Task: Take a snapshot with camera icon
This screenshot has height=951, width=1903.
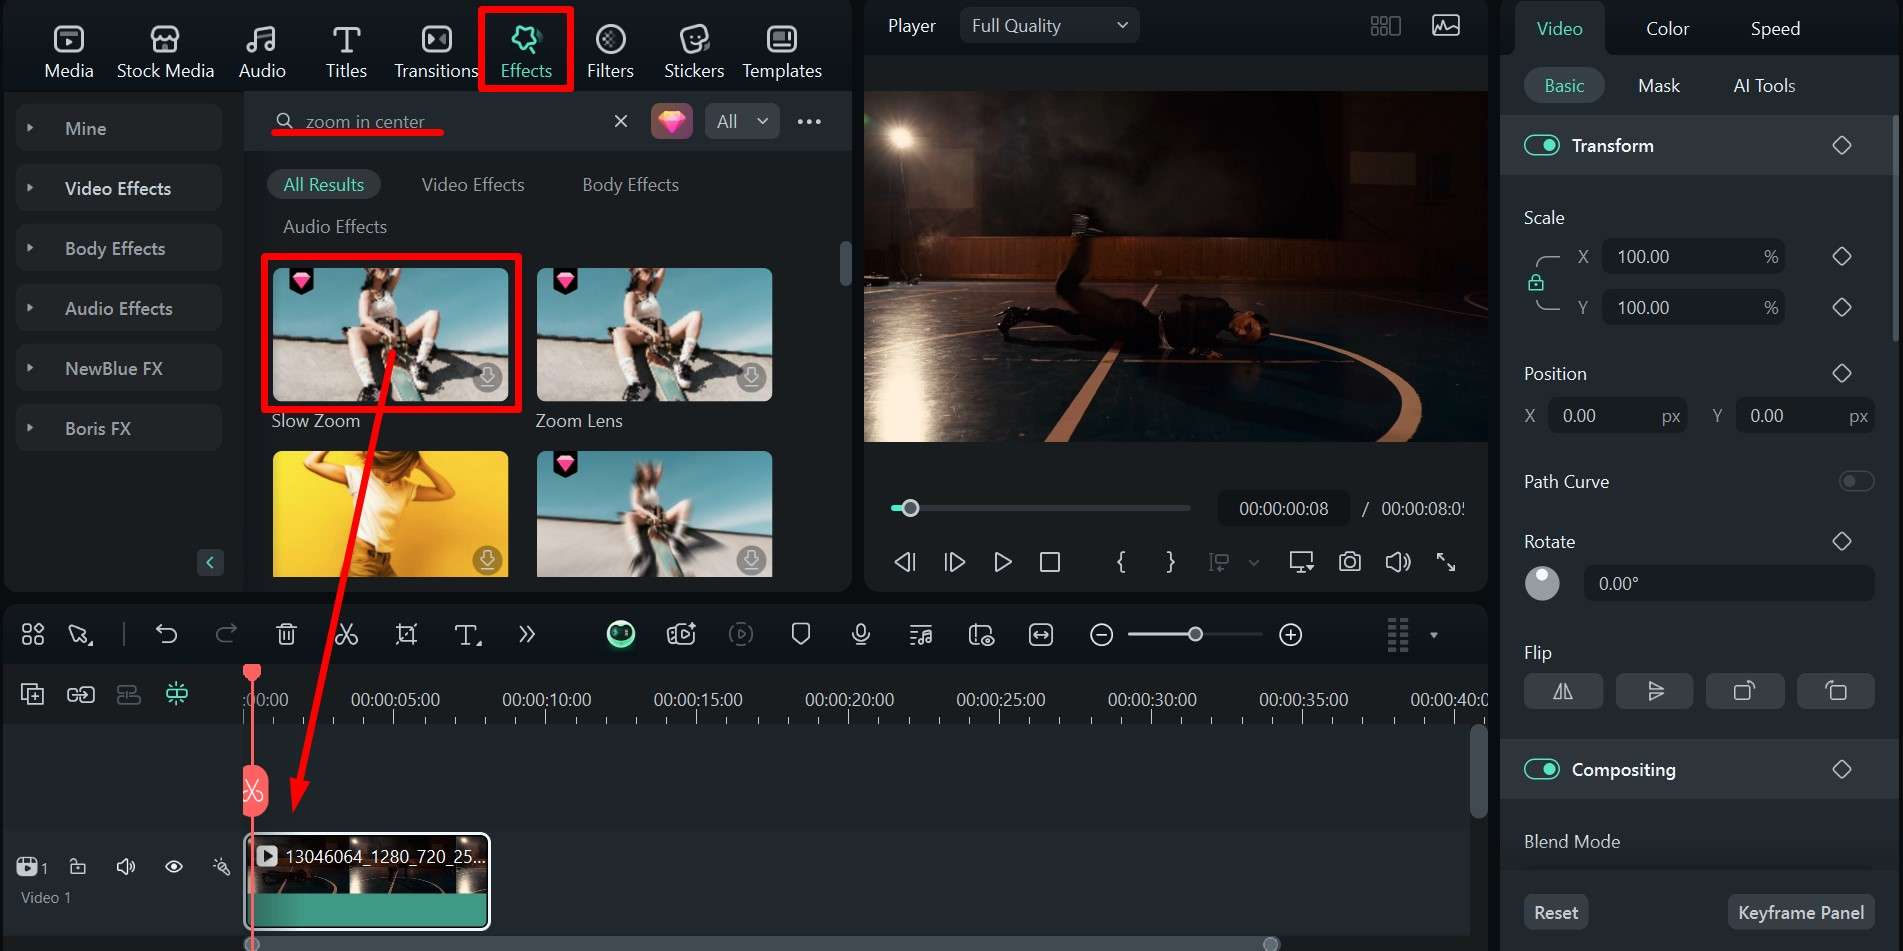Action: [1349, 562]
